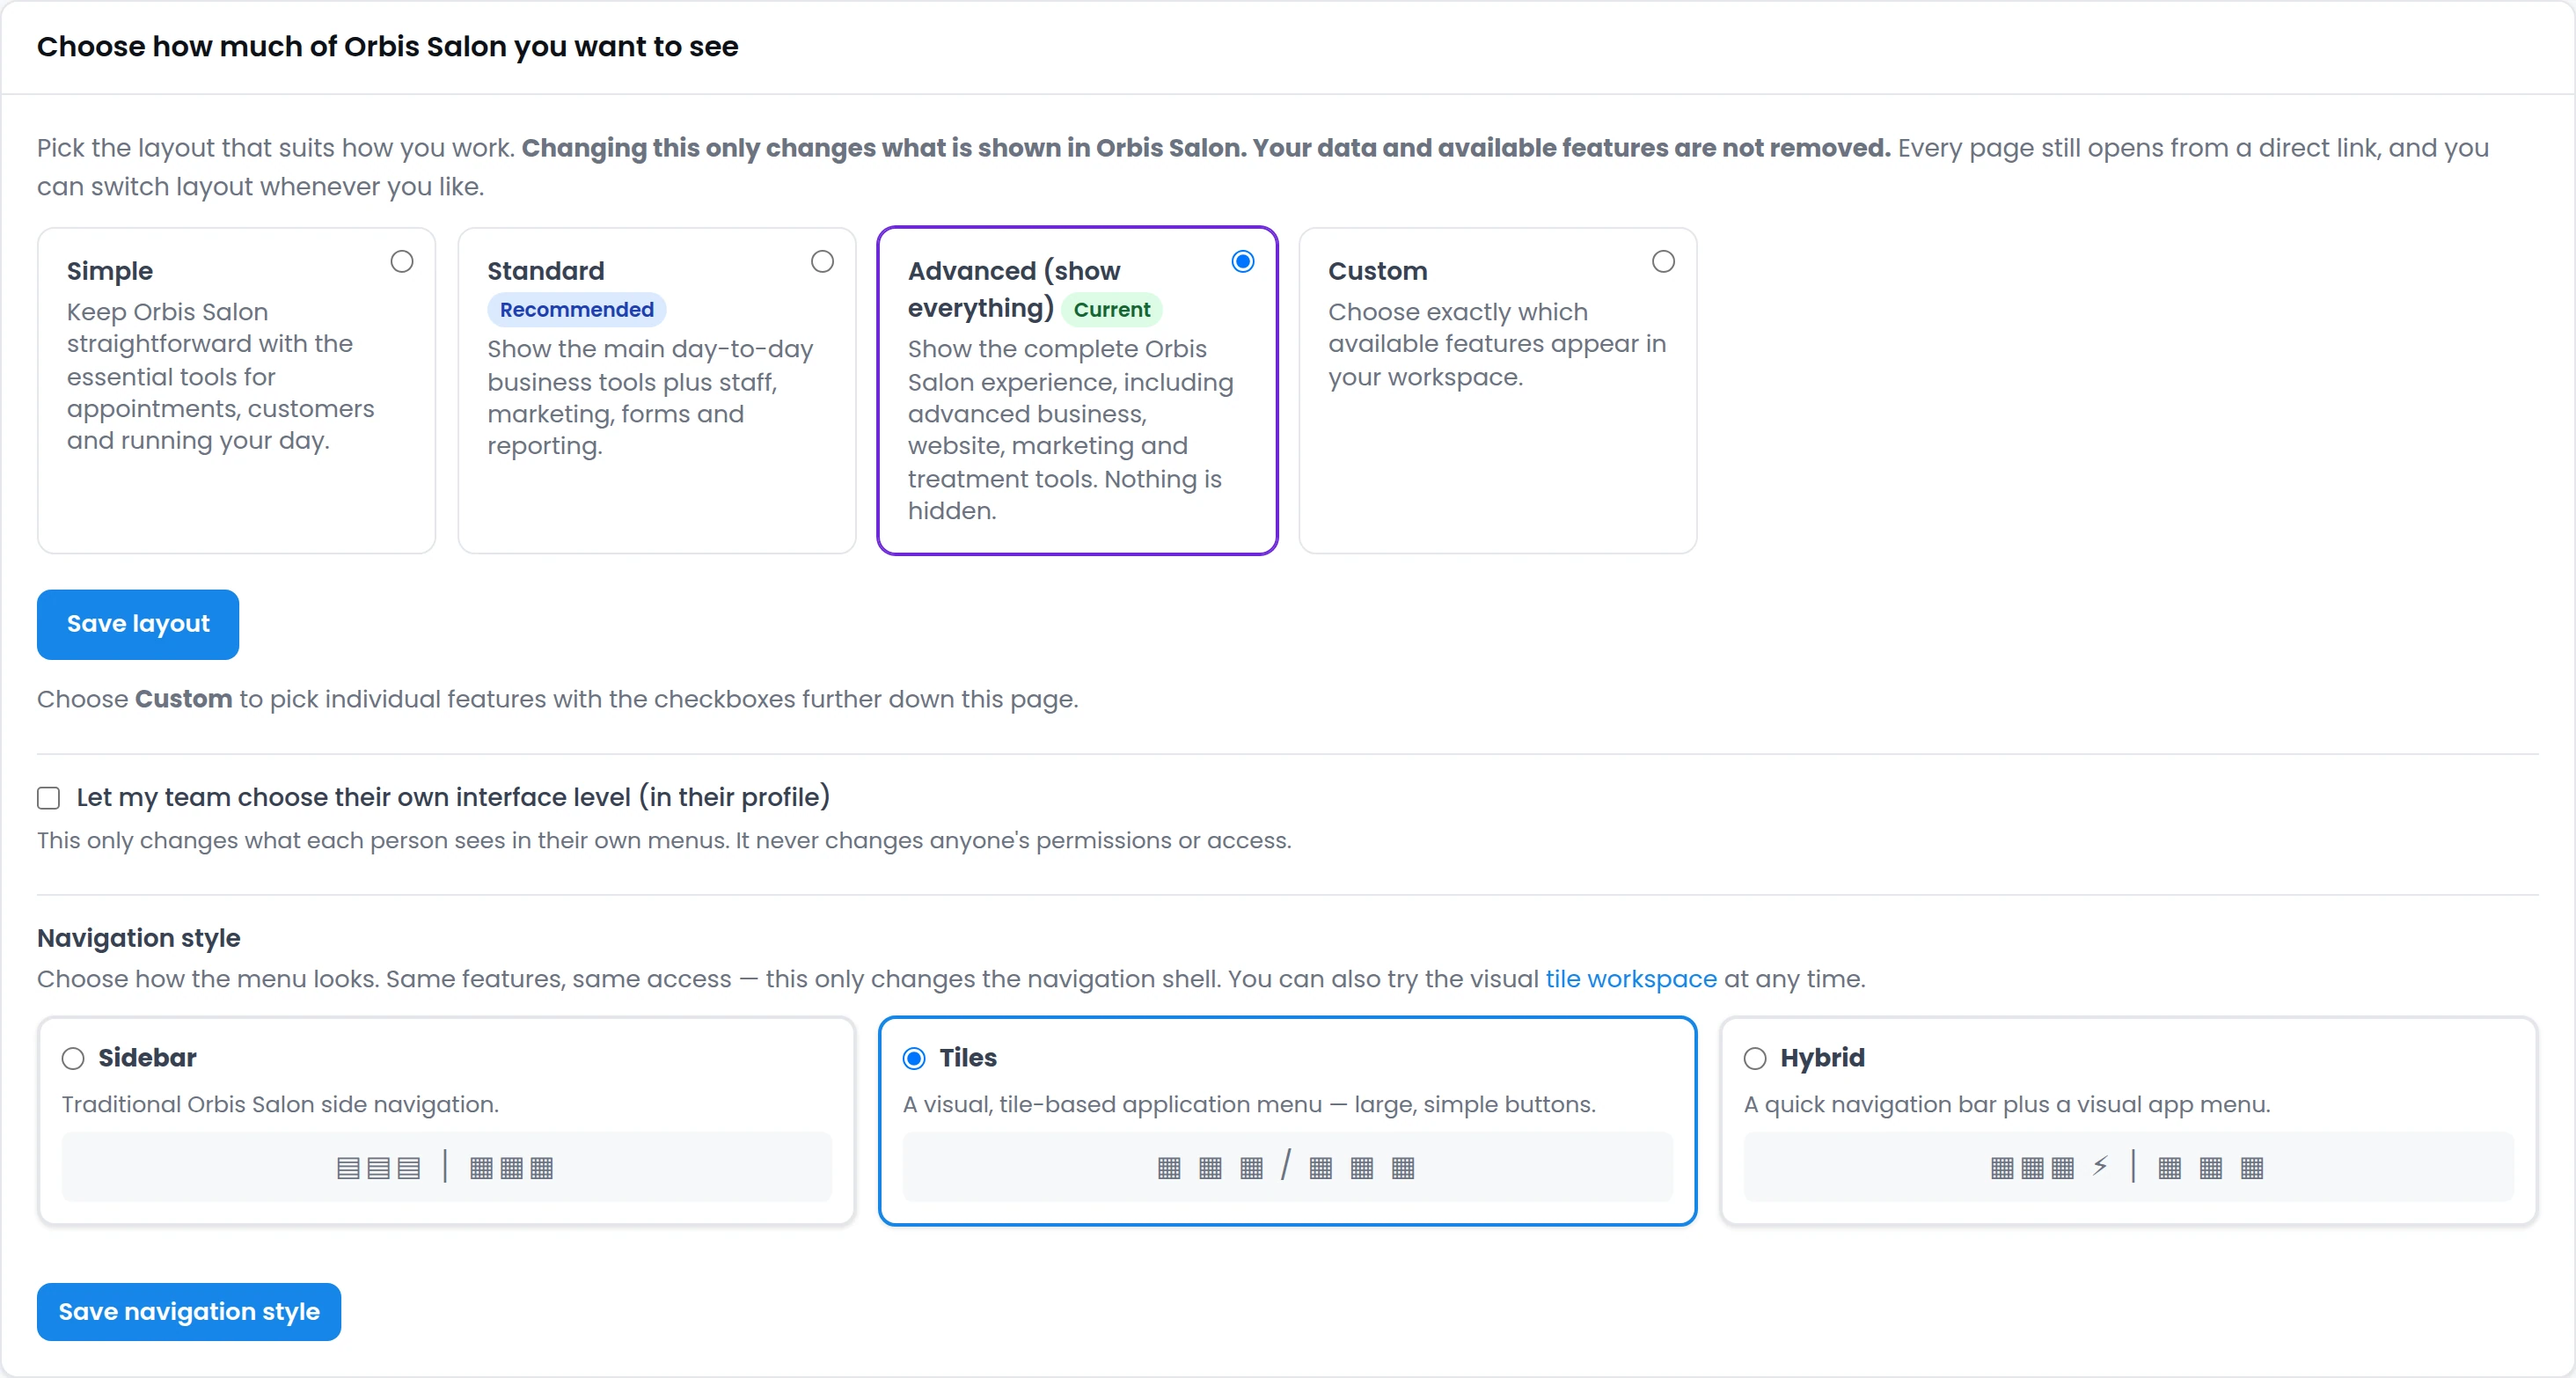Click the Standard layout card description

(650, 397)
